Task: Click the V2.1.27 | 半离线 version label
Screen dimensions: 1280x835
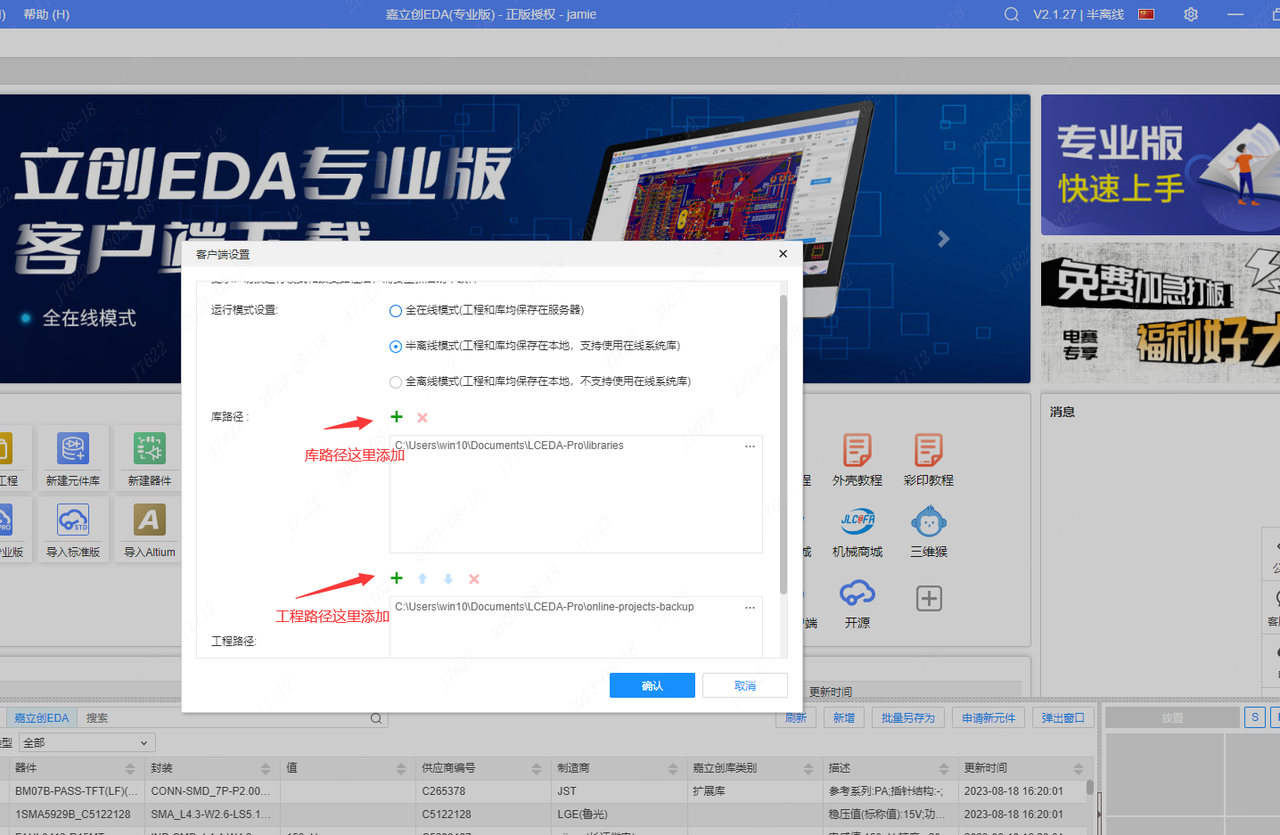Action: (x=1079, y=14)
